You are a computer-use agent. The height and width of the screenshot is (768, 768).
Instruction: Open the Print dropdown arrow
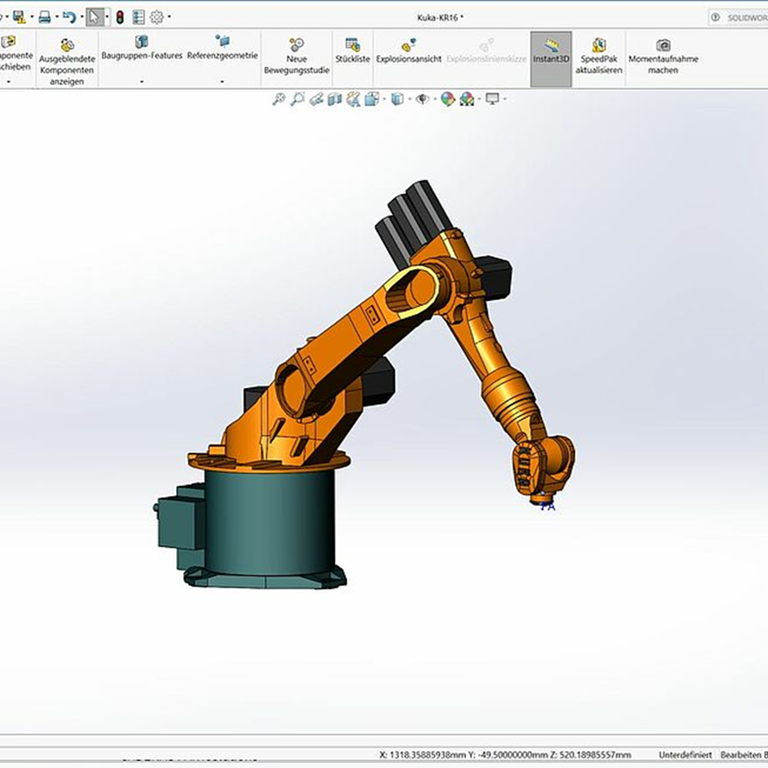(56, 17)
